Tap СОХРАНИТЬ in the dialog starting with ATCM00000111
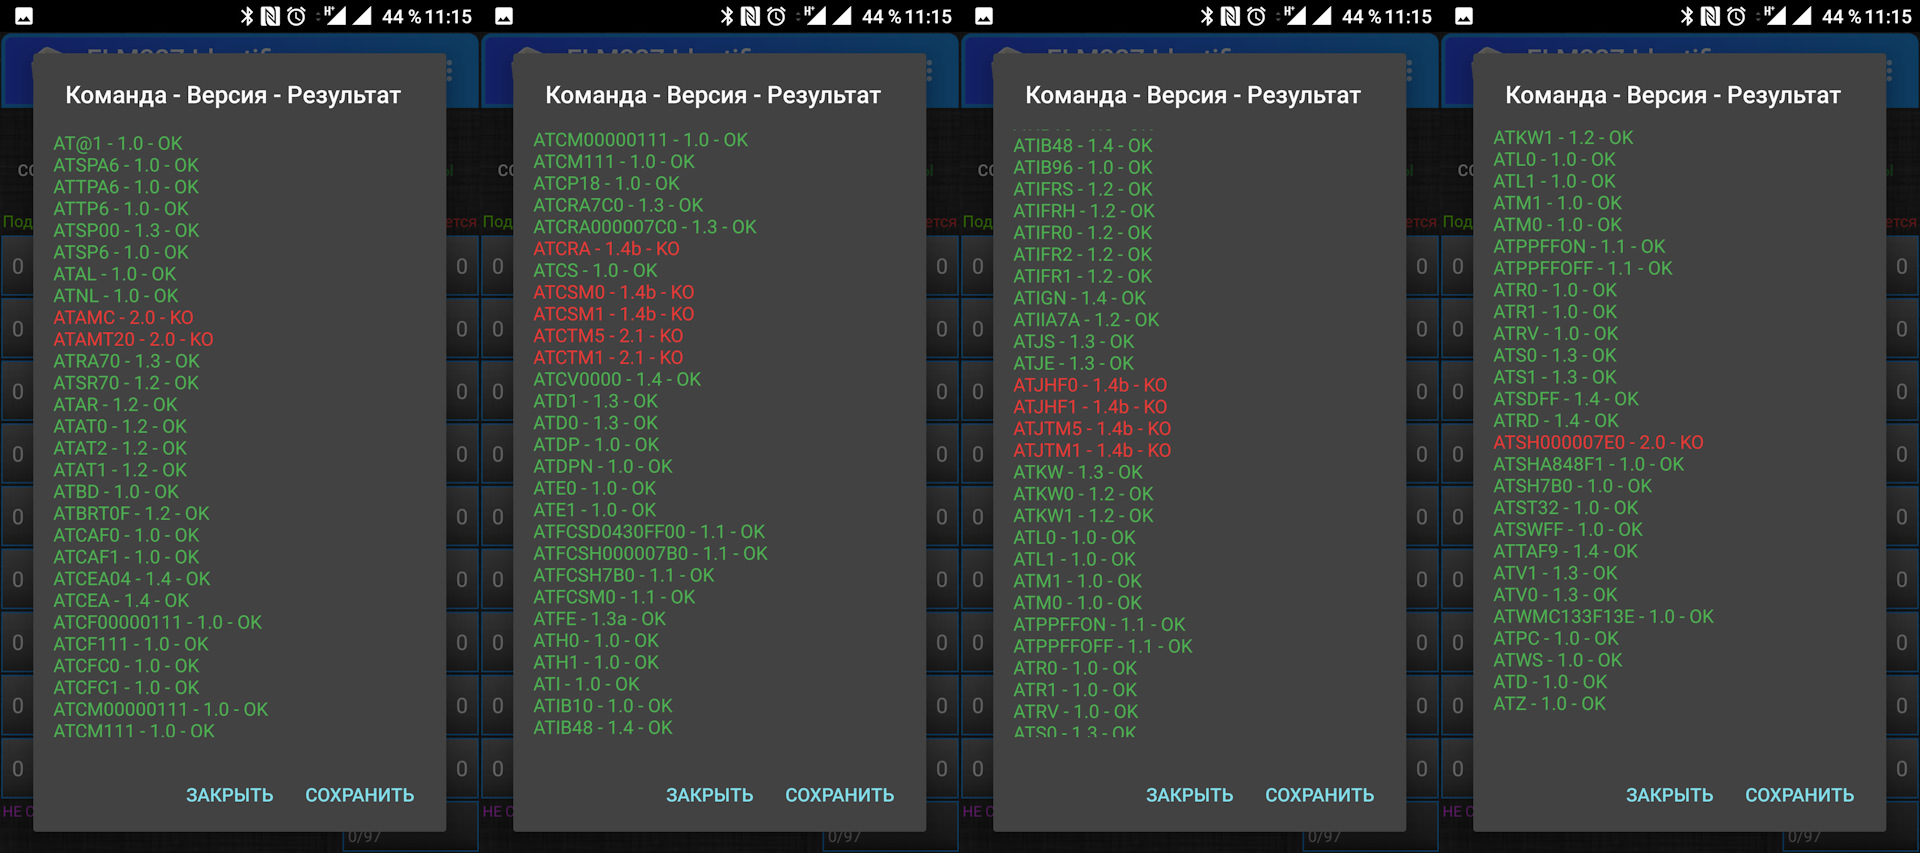Viewport: 1920px width, 853px height. tap(839, 795)
